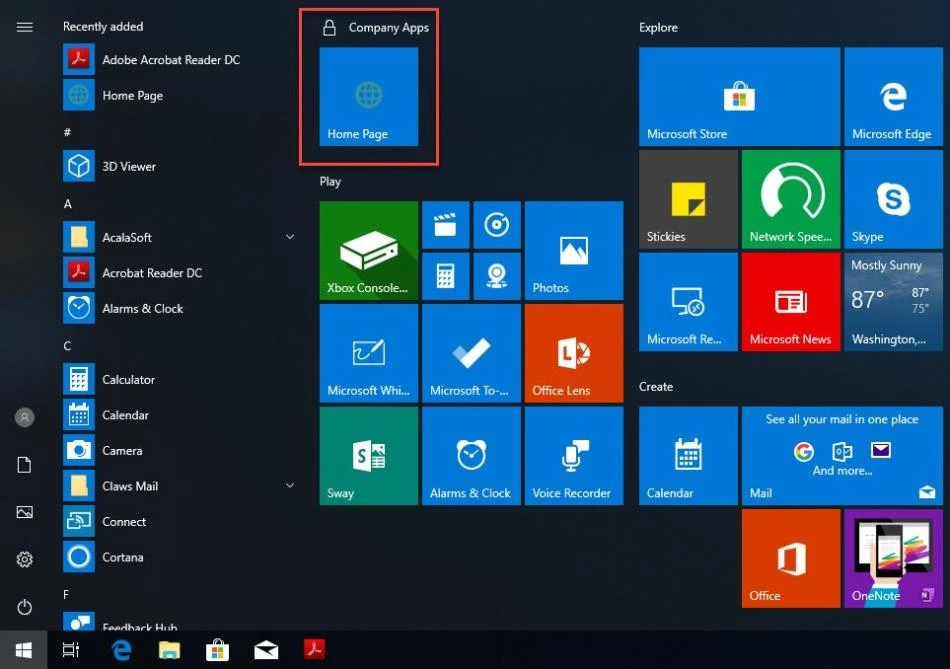Open File Explorer from the taskbar

click(x=170, y=650)
